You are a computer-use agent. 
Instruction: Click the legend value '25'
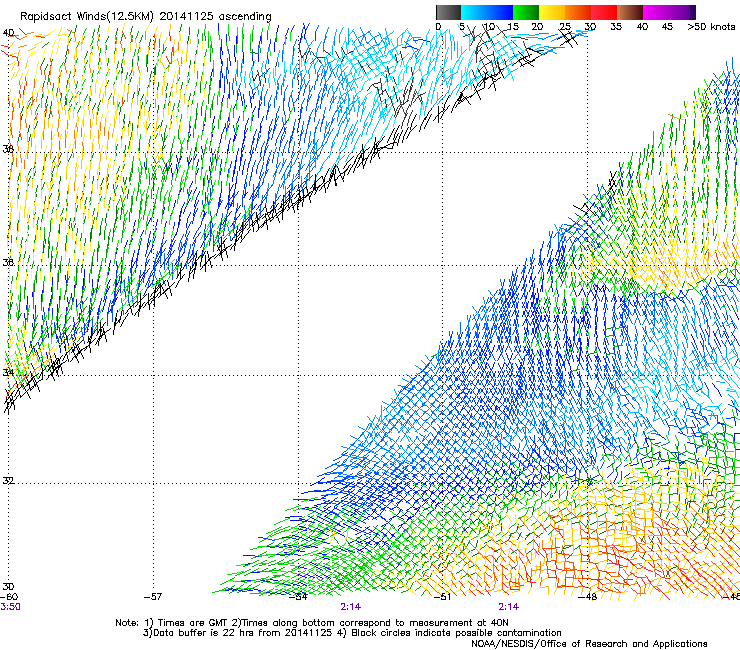(565, 27)
